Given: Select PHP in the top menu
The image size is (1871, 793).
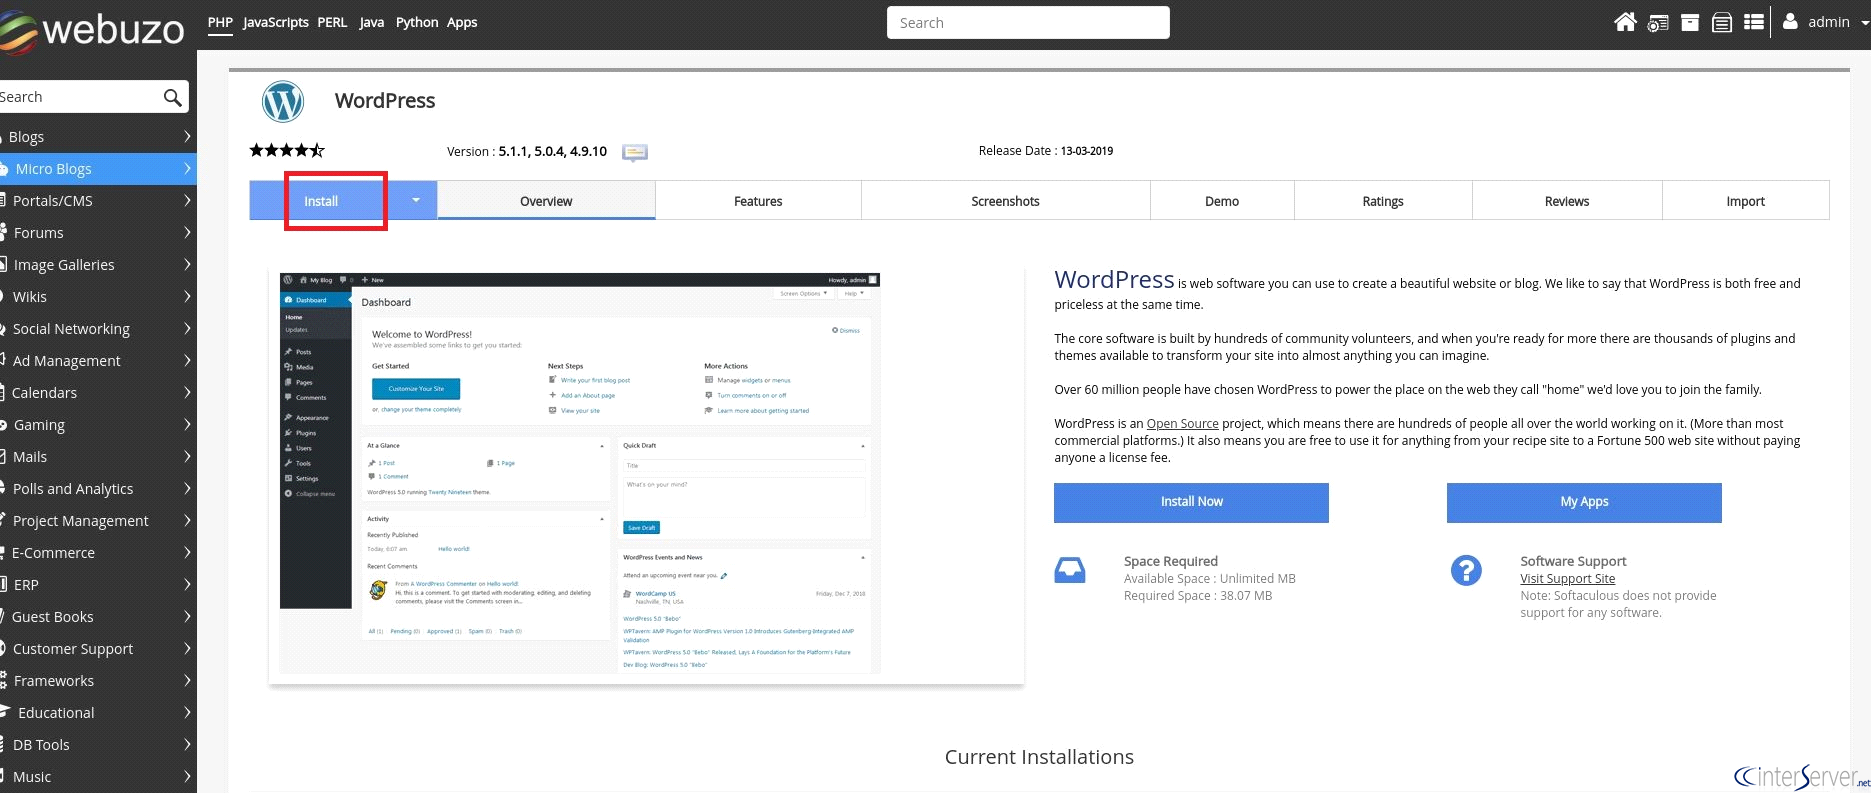Looking at the screenshot, I should click(x=220, y=22).
